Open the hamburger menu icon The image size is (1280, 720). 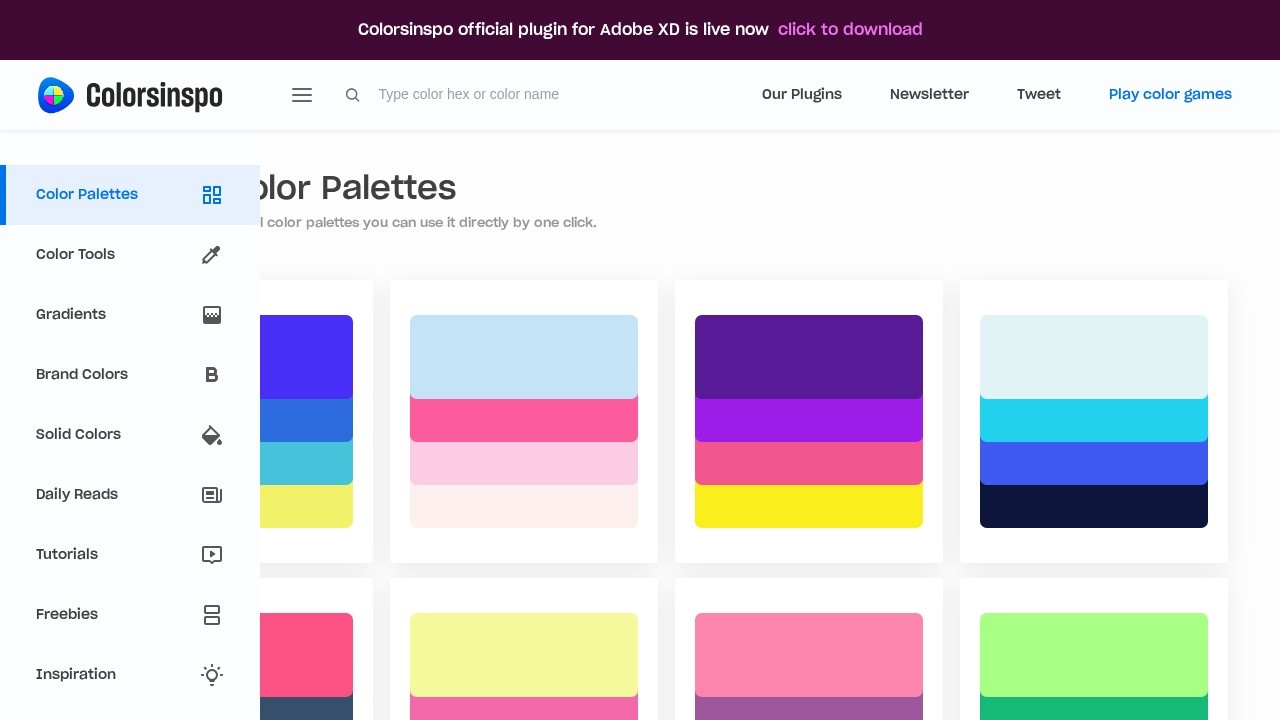(302, 95)
